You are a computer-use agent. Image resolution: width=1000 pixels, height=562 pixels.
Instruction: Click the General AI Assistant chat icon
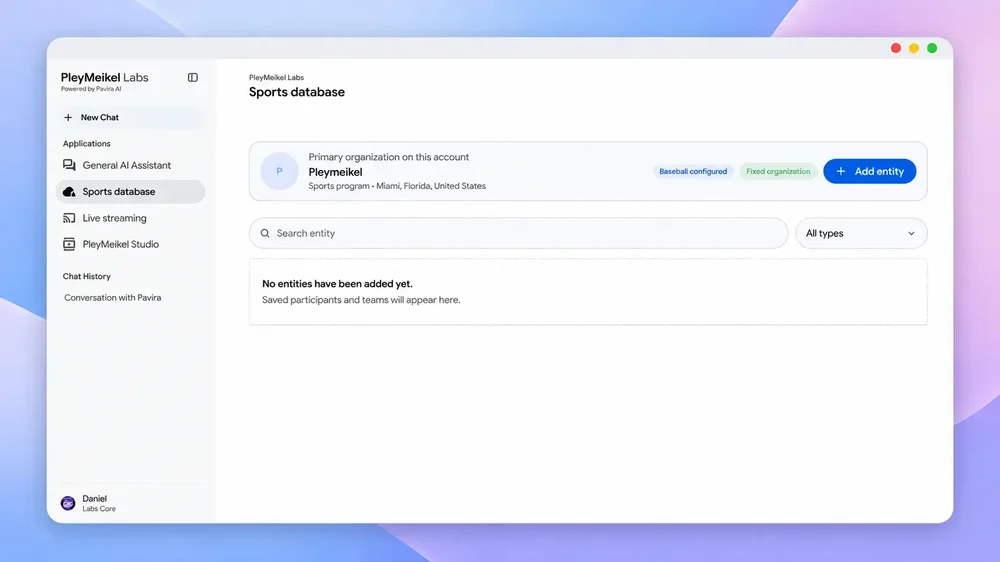click(x=69, y=165)
